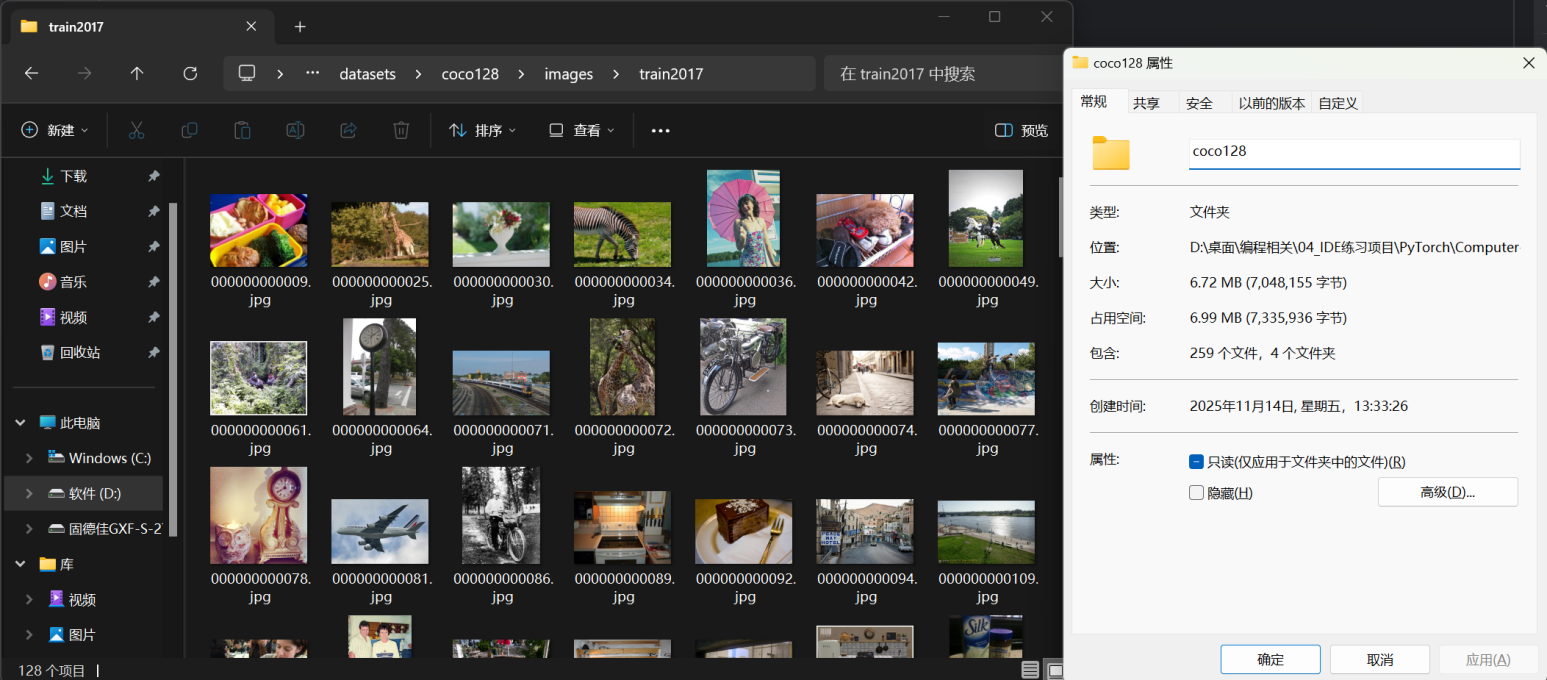Screen dimensions: 1547x680
Task: Click the Paste clipboard icon
Action: 242,130
